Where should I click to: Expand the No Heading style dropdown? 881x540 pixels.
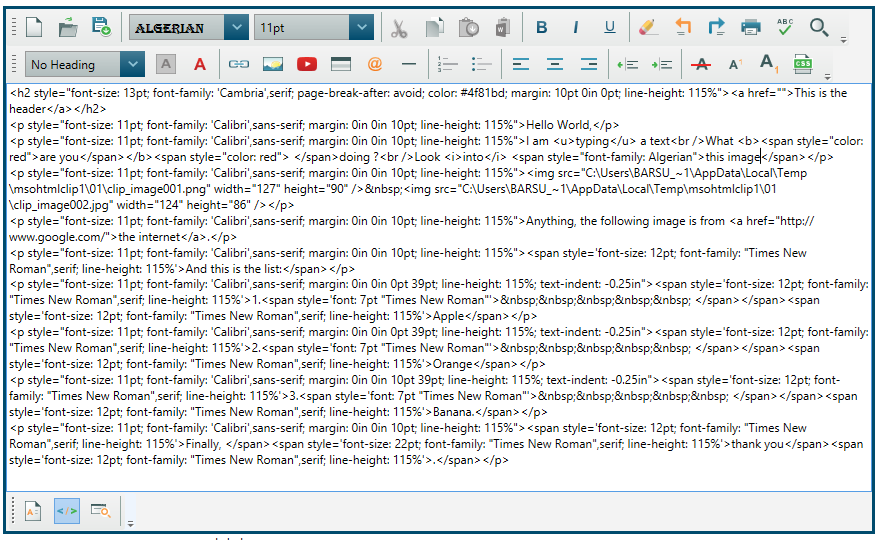tap(132, 64)
